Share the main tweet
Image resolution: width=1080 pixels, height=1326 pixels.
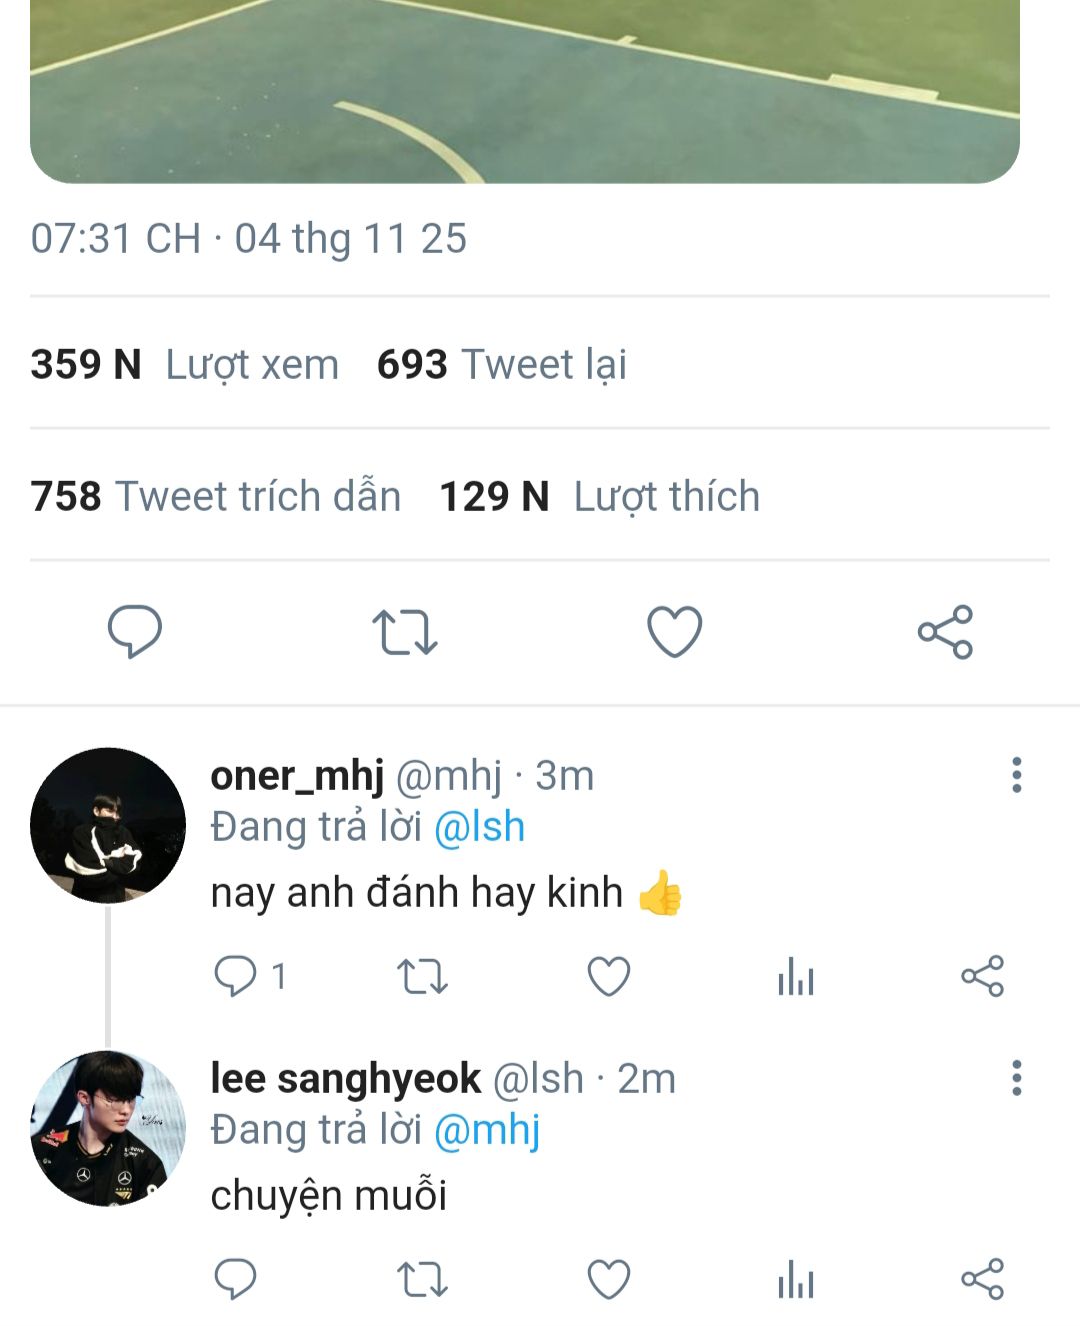[945, 632]
